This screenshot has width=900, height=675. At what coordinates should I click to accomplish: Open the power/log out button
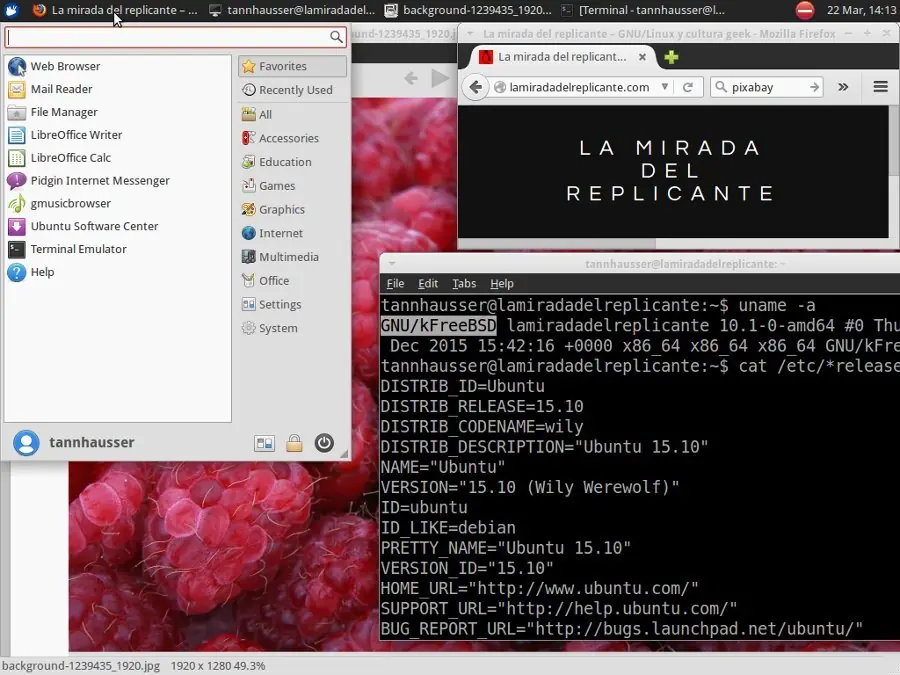point(324,443)
